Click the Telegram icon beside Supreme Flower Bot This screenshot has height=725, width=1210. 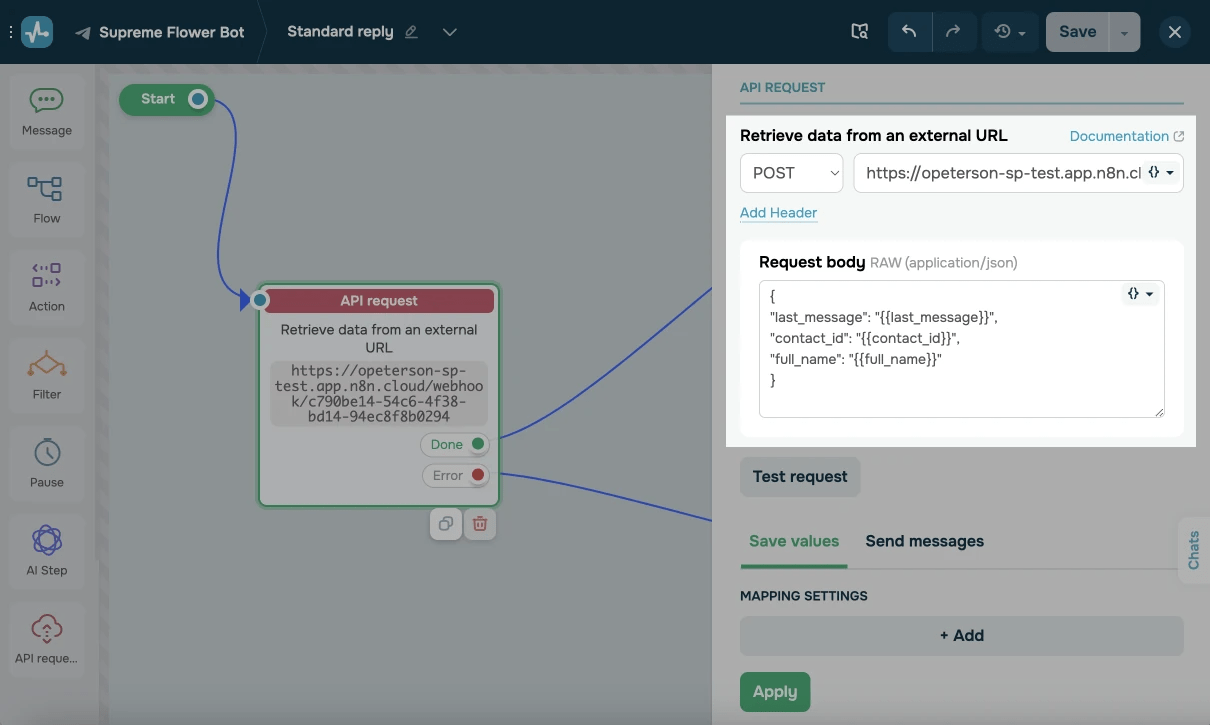[x=83, y=32]
